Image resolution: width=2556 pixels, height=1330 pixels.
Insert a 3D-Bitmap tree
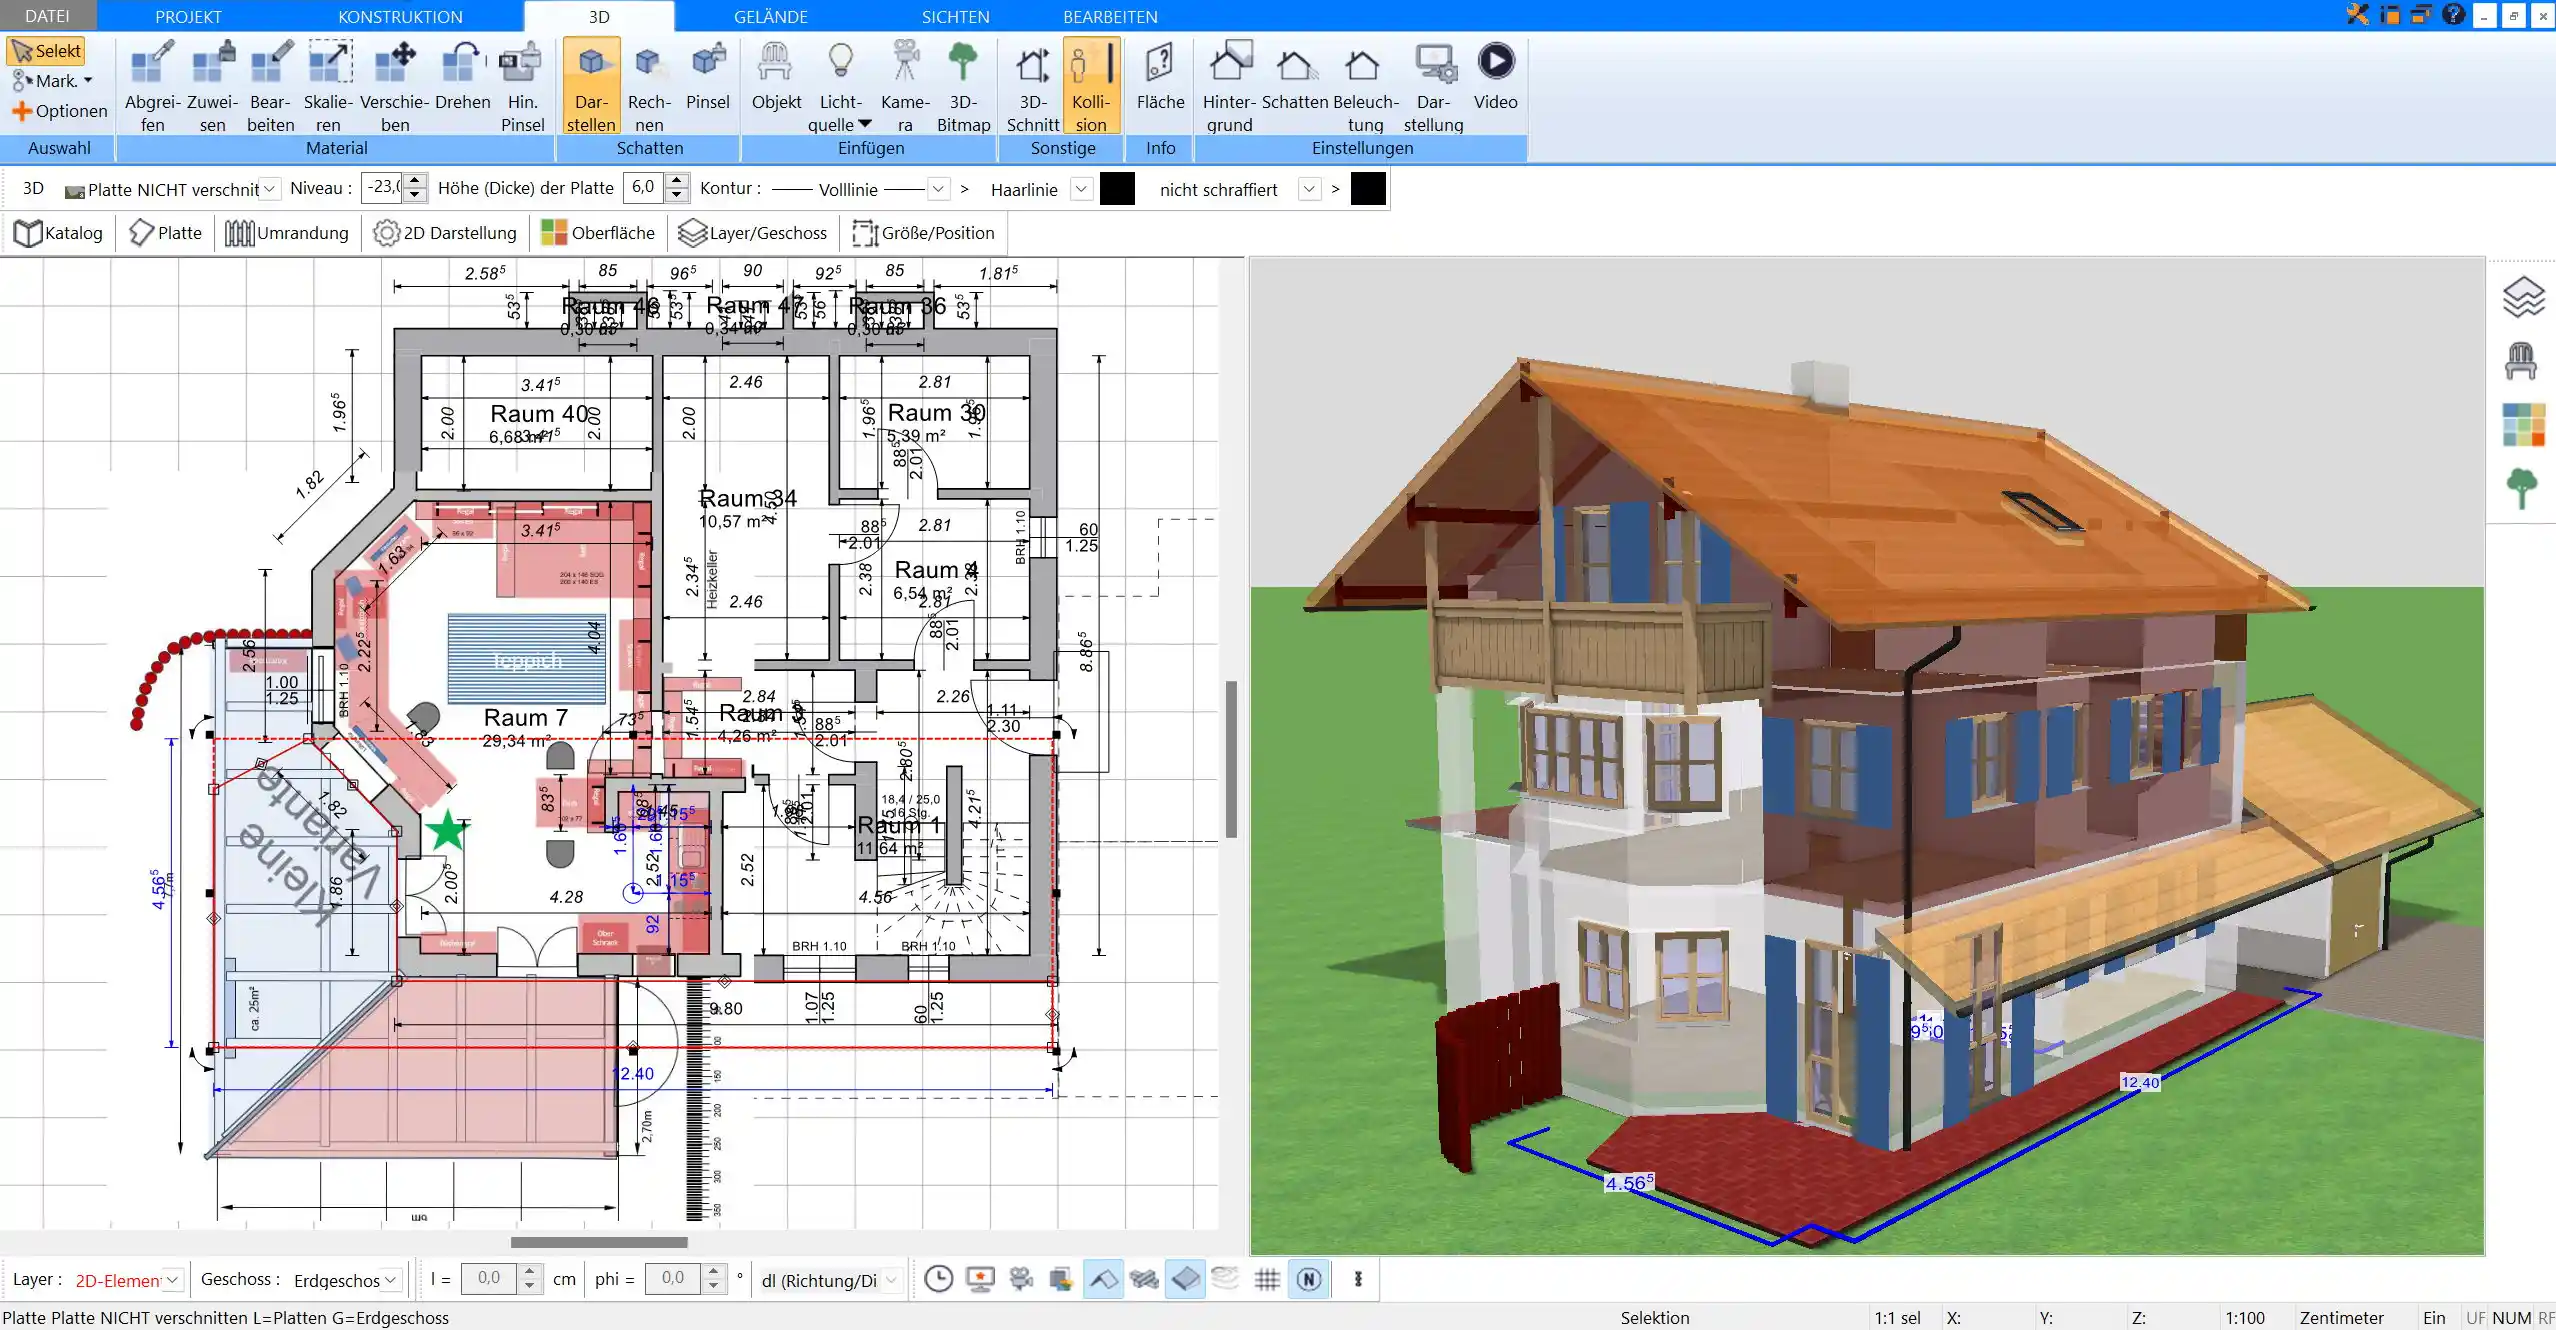(963, 86)
